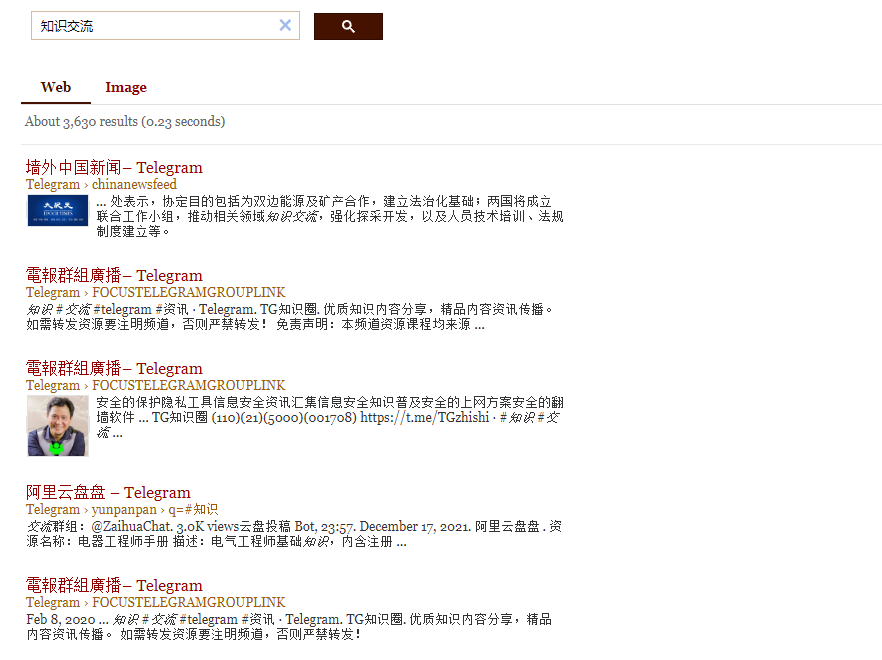
Task: Open 電報群組廣播 result dated Feb 8, 2020
Action: coord(114,585)
